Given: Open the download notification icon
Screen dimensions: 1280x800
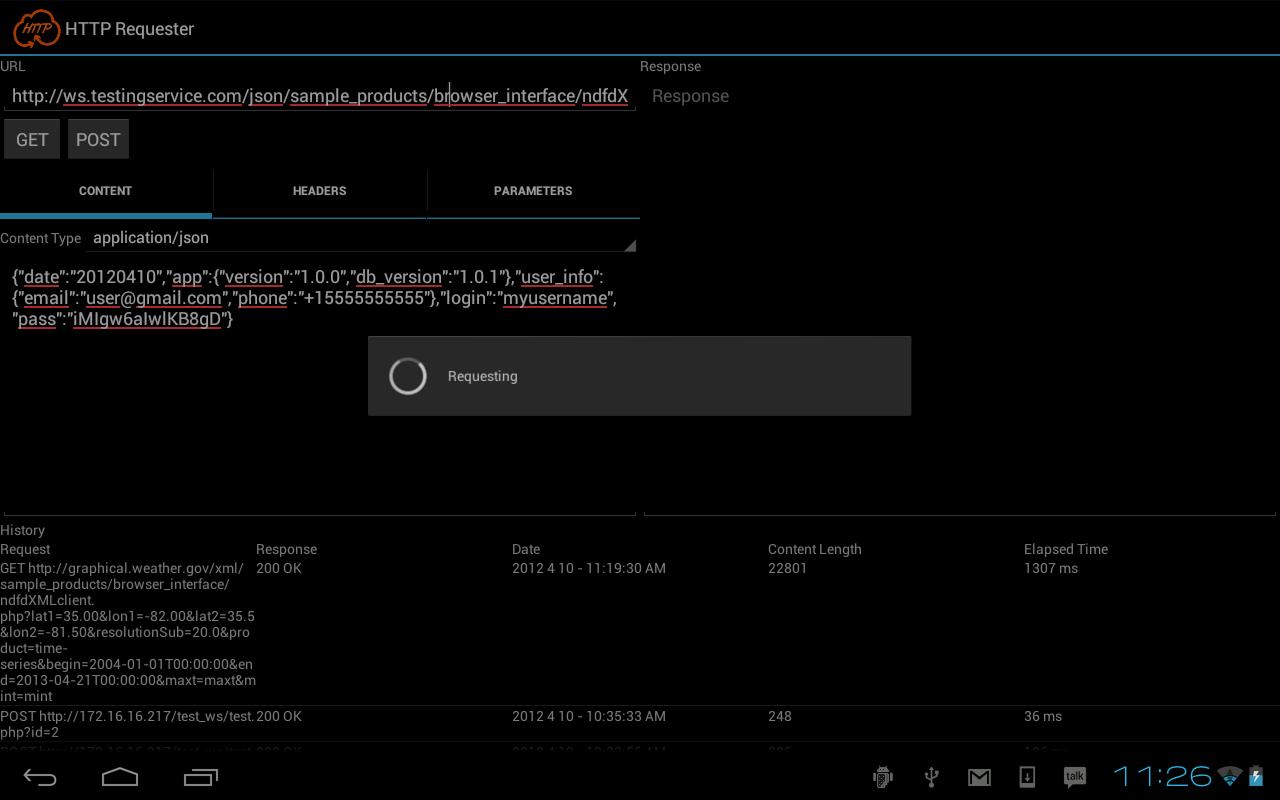Looking at the screenshot, I should click(1027, 777).
